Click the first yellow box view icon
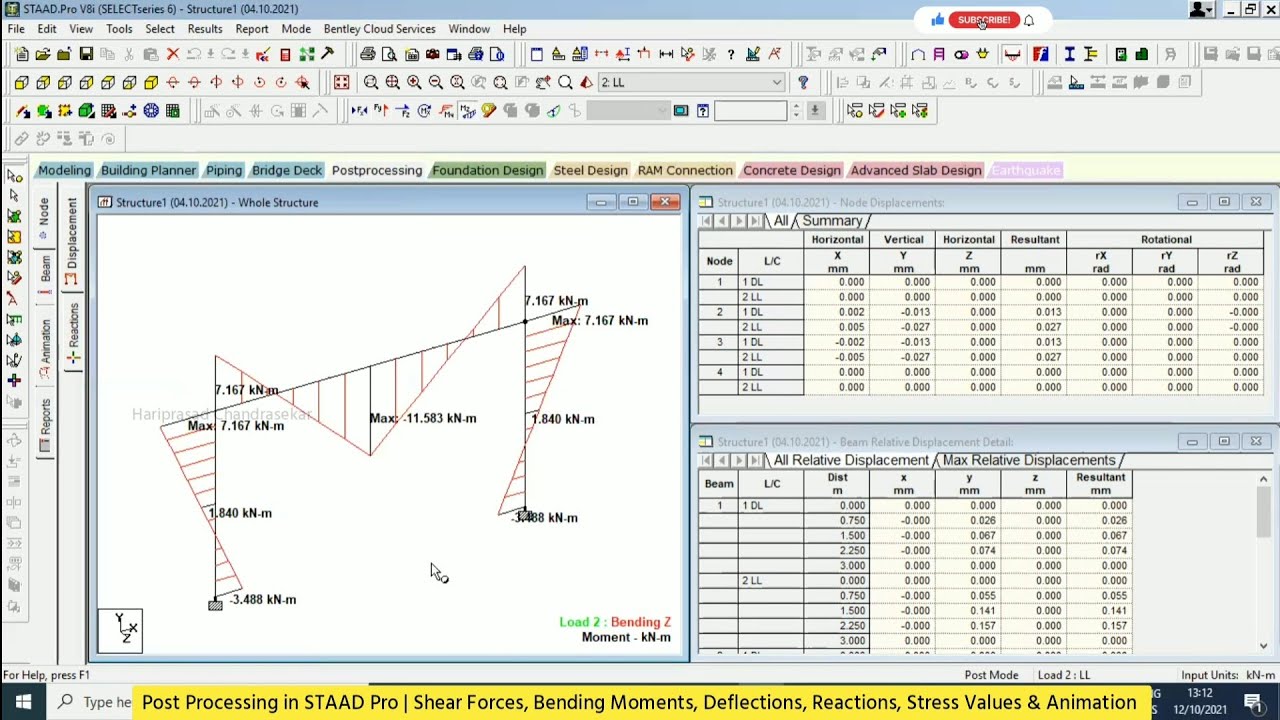Image resolution: width=1280 pixels, height=720 pixels. (21, 82)
